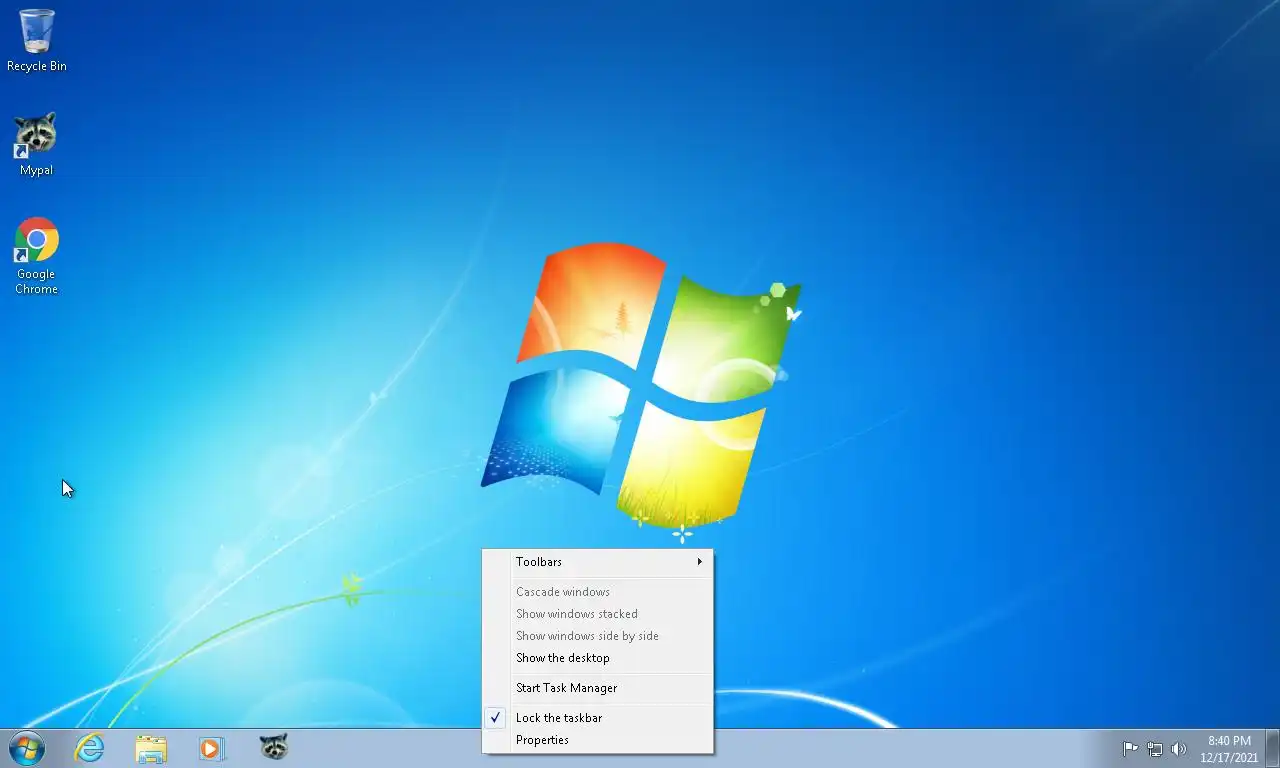Viewport: 1280px width, 768px height.
Task: Click the greyed Show windows side by side
Action: [598, 636]
